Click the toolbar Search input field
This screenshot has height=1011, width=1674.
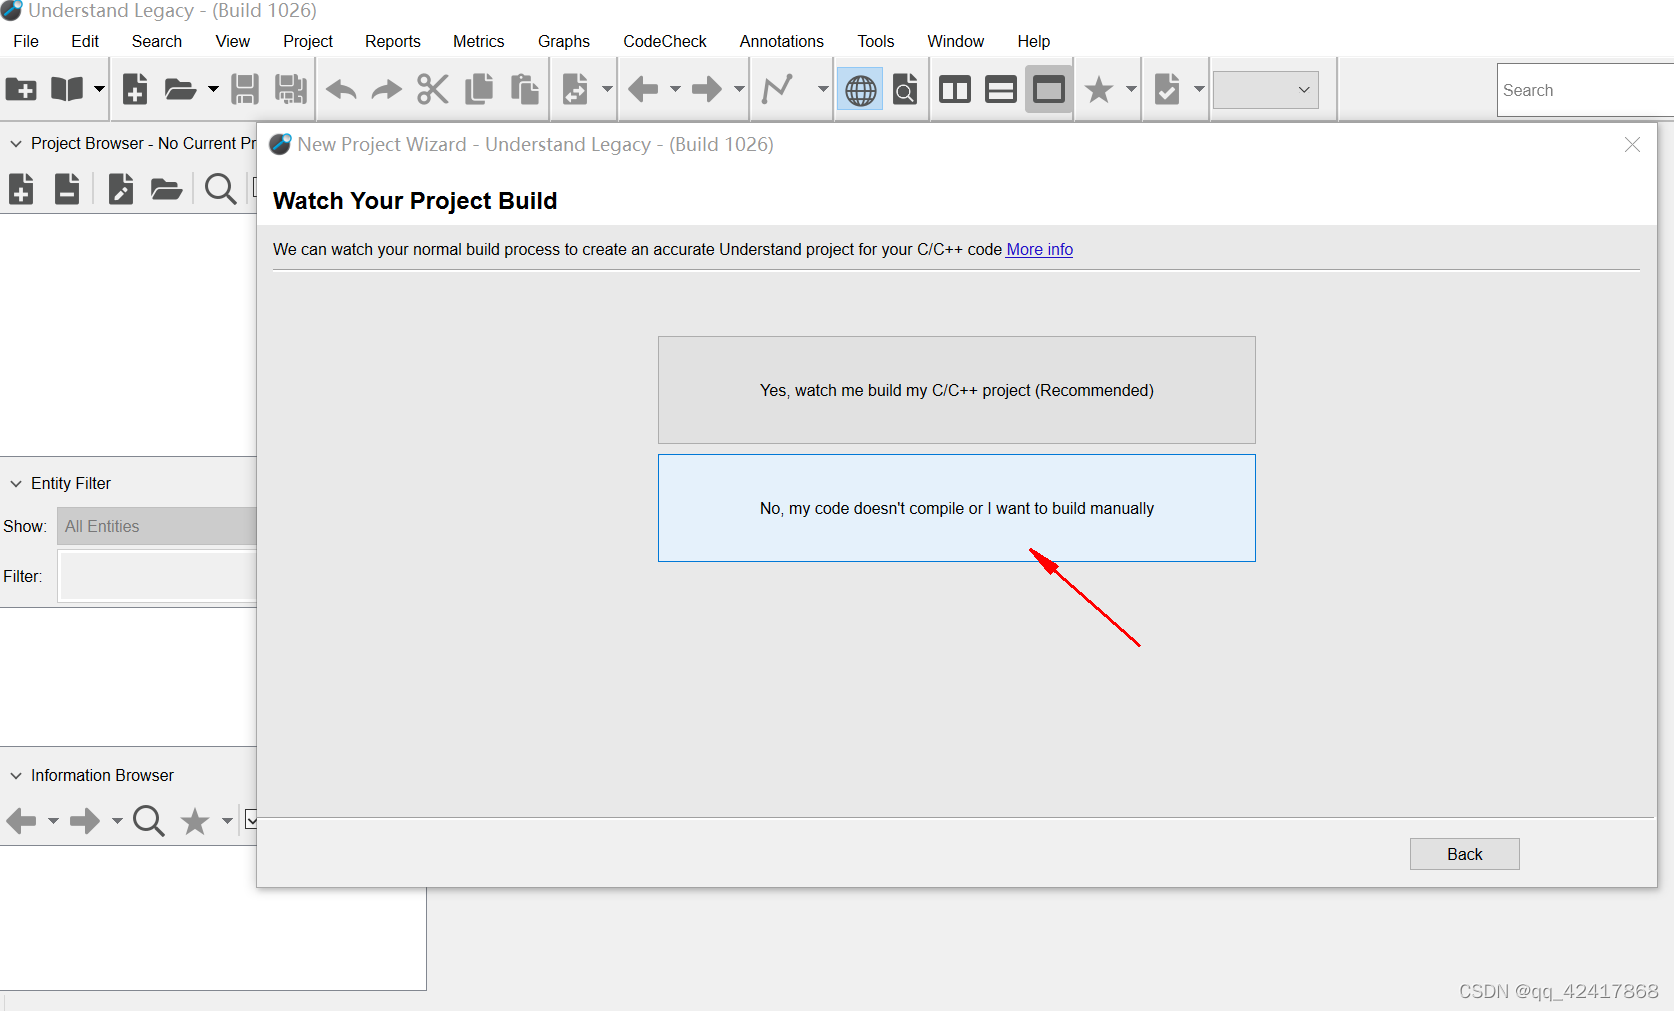tap(1585, 90)
